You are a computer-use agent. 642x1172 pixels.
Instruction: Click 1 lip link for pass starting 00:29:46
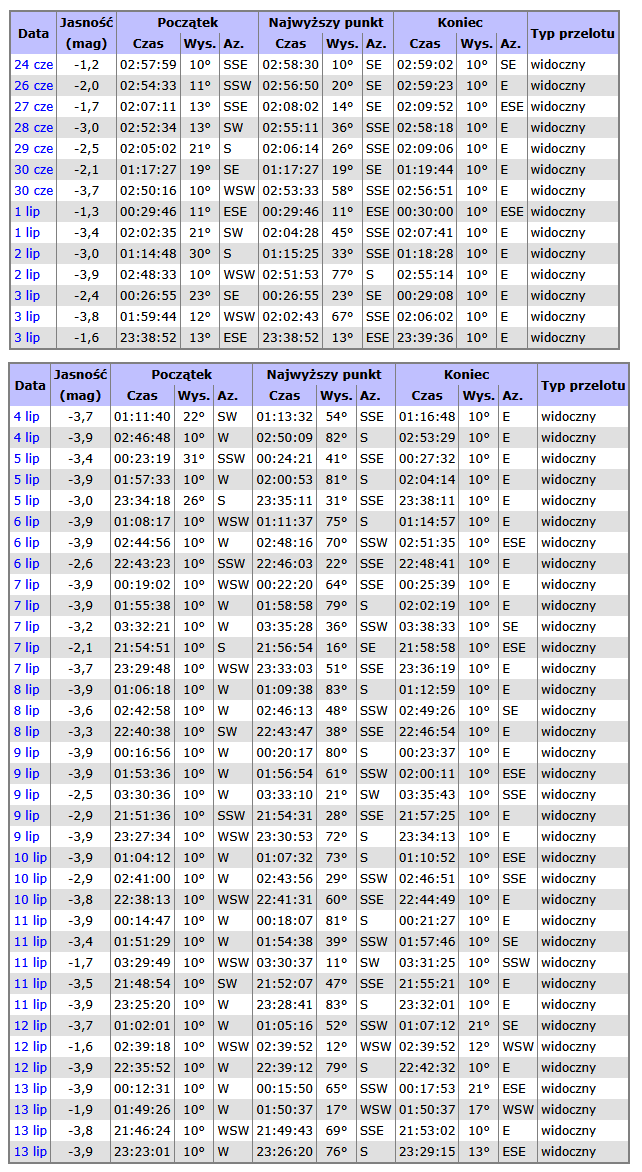tap(27, 212)
